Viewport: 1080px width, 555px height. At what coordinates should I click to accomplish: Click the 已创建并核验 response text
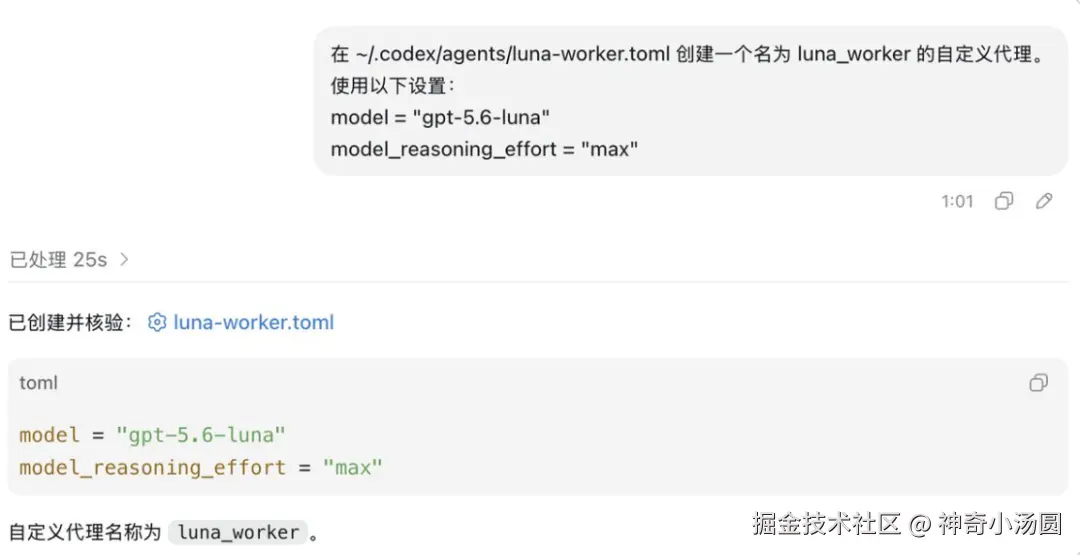[71, 322]
